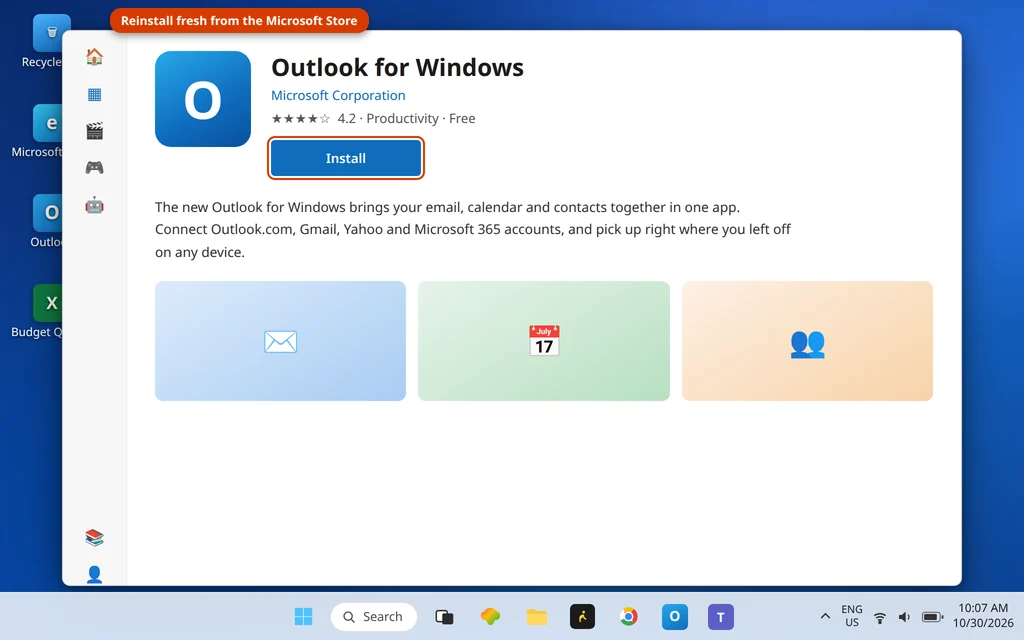
Task: View the calendar July 17 screenshot
Action: 543,341
